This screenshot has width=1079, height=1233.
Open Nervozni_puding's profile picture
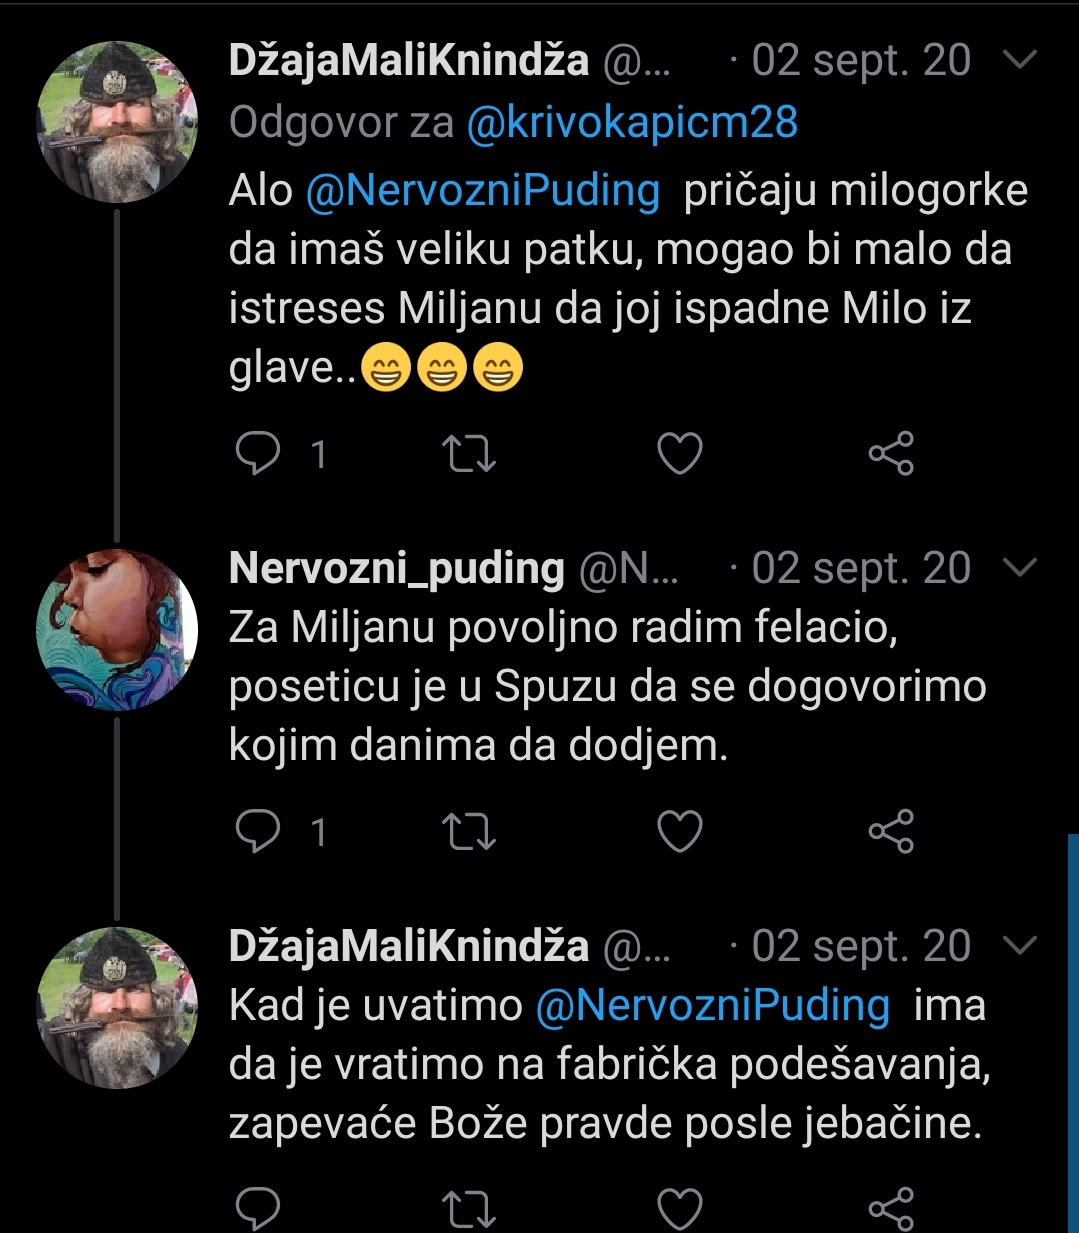(117, 629)
